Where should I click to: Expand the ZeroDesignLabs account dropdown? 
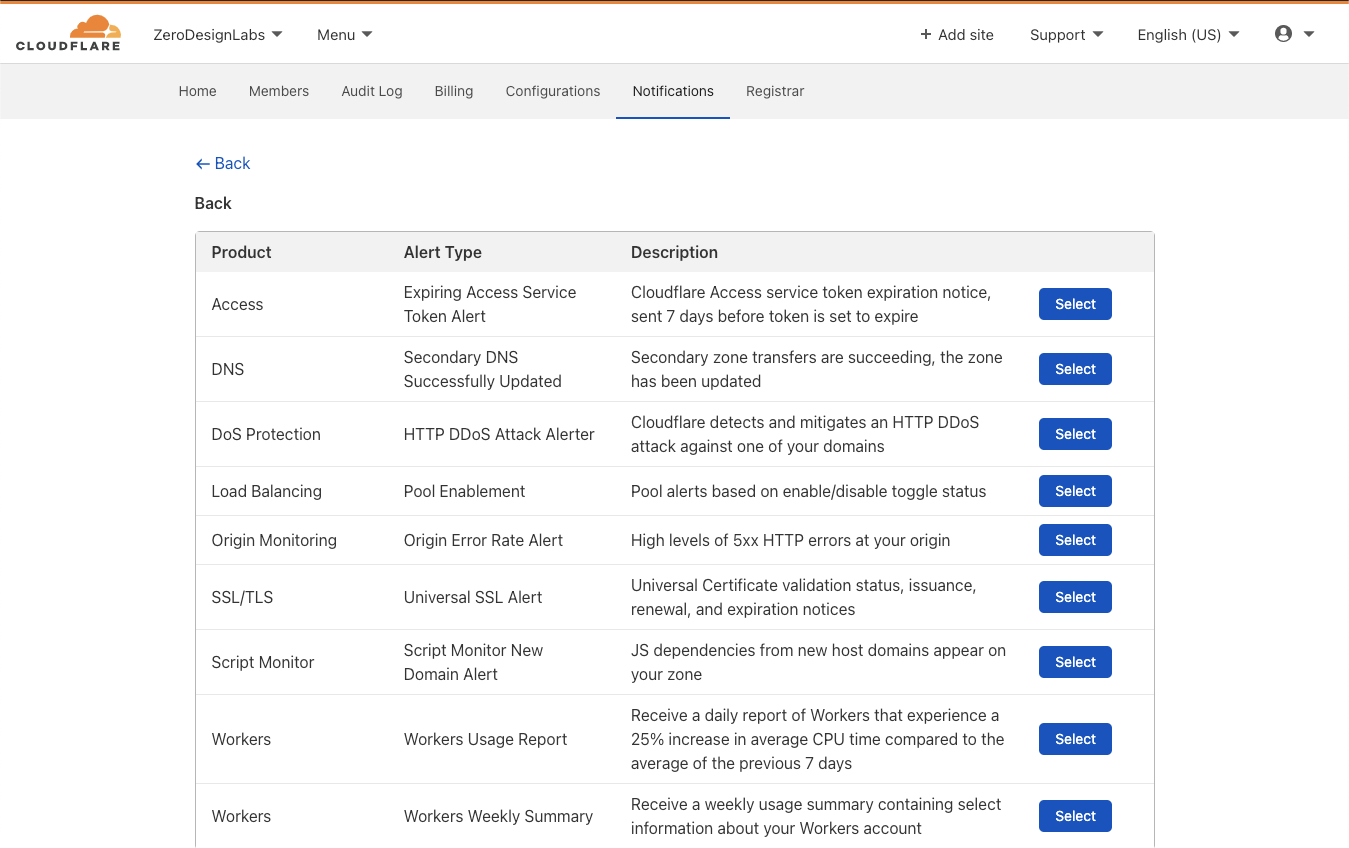tap(218, 35)
